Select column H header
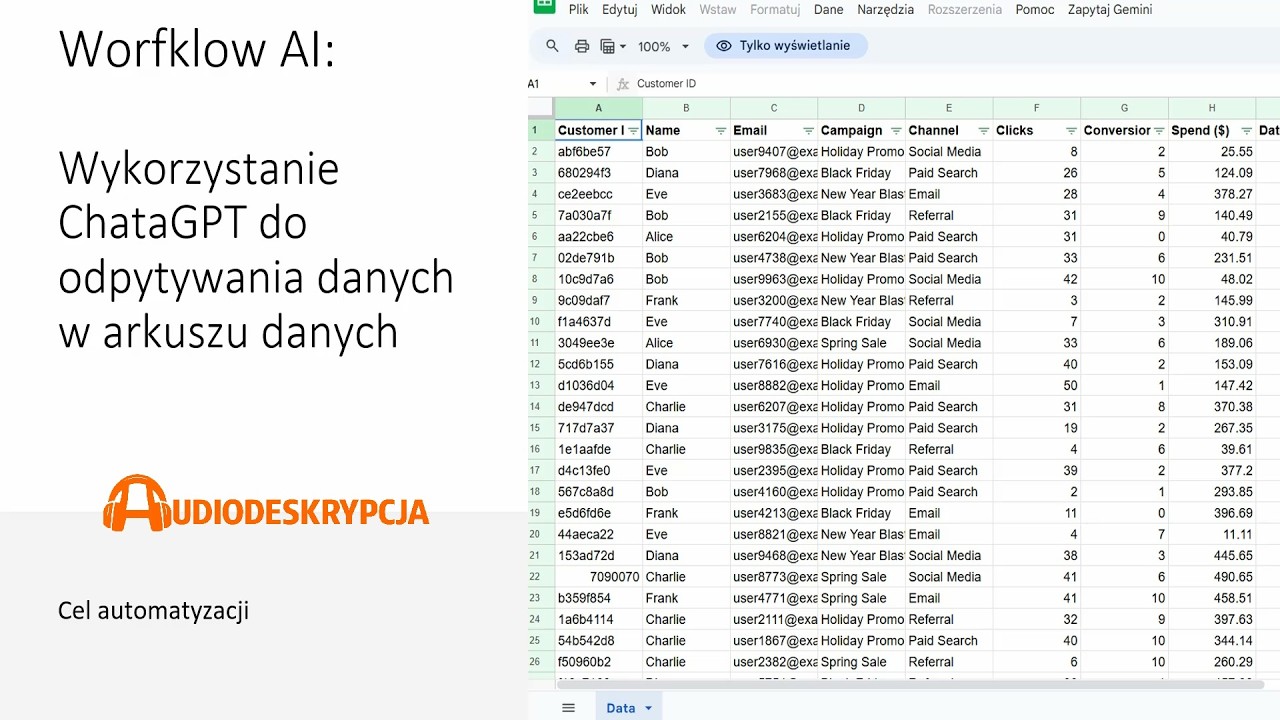Image resolution: width=1280 pixels, height=720 pixels. pos(1212,108)
